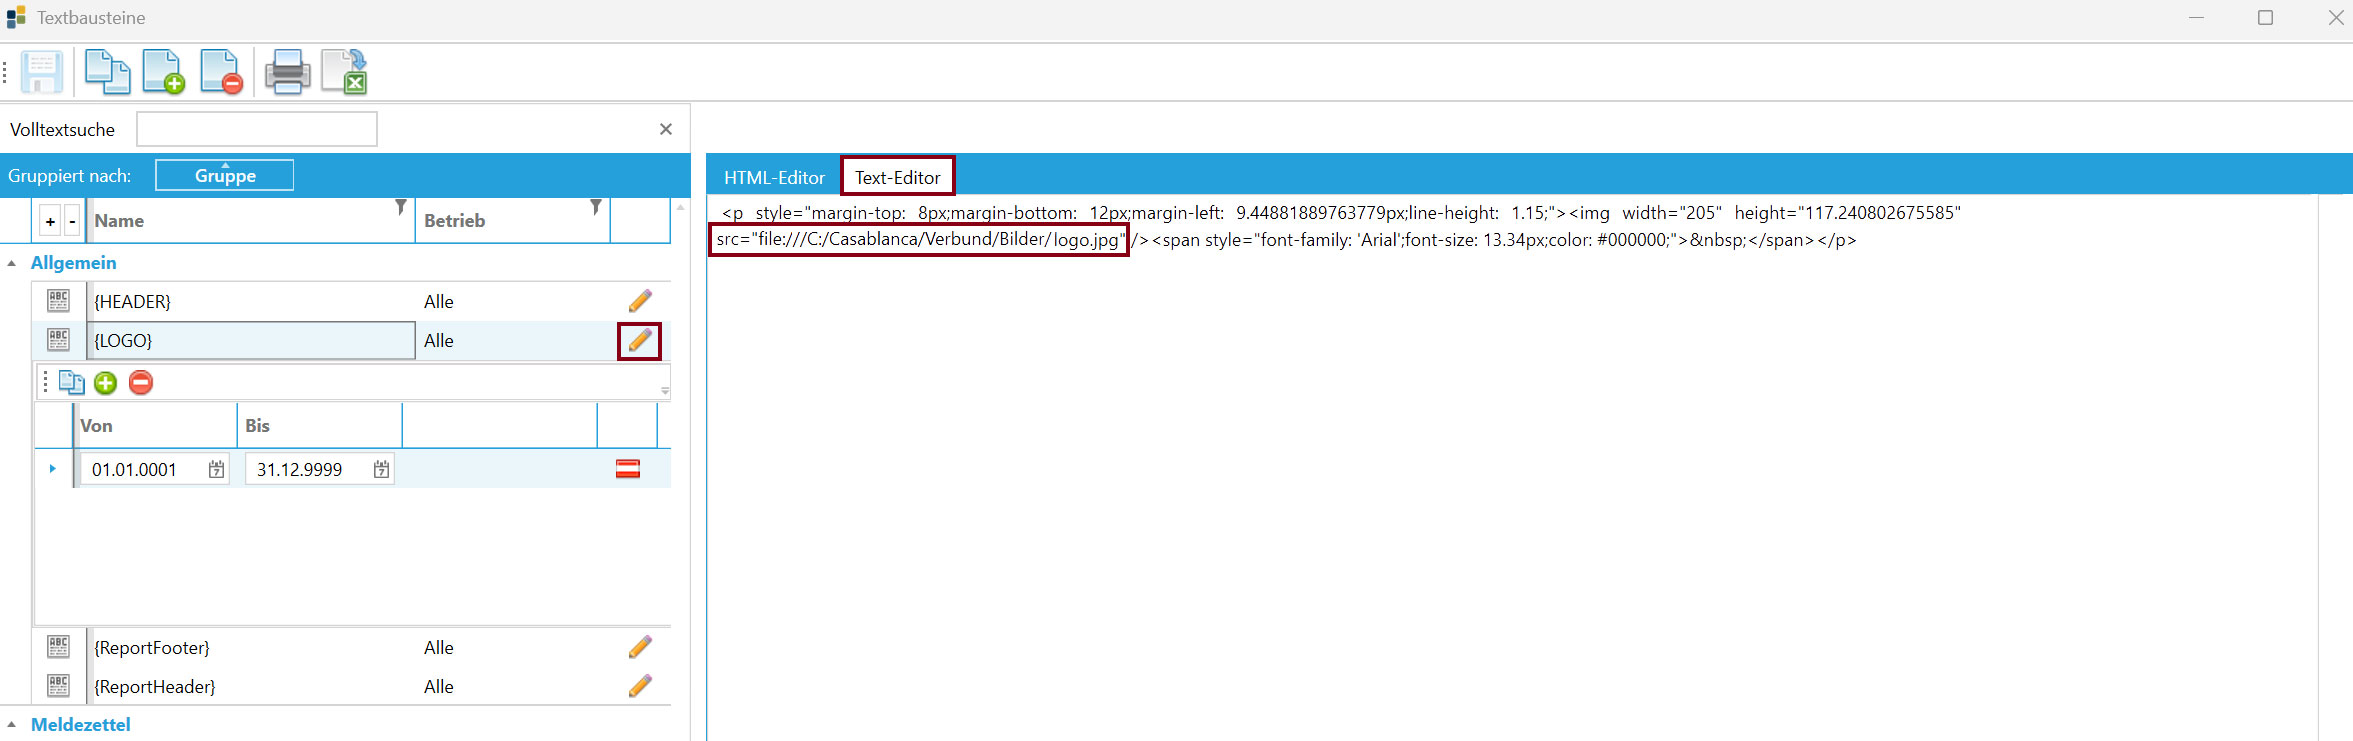
Task: Export to Excel via toolbar icon
Action: (345, 72)
